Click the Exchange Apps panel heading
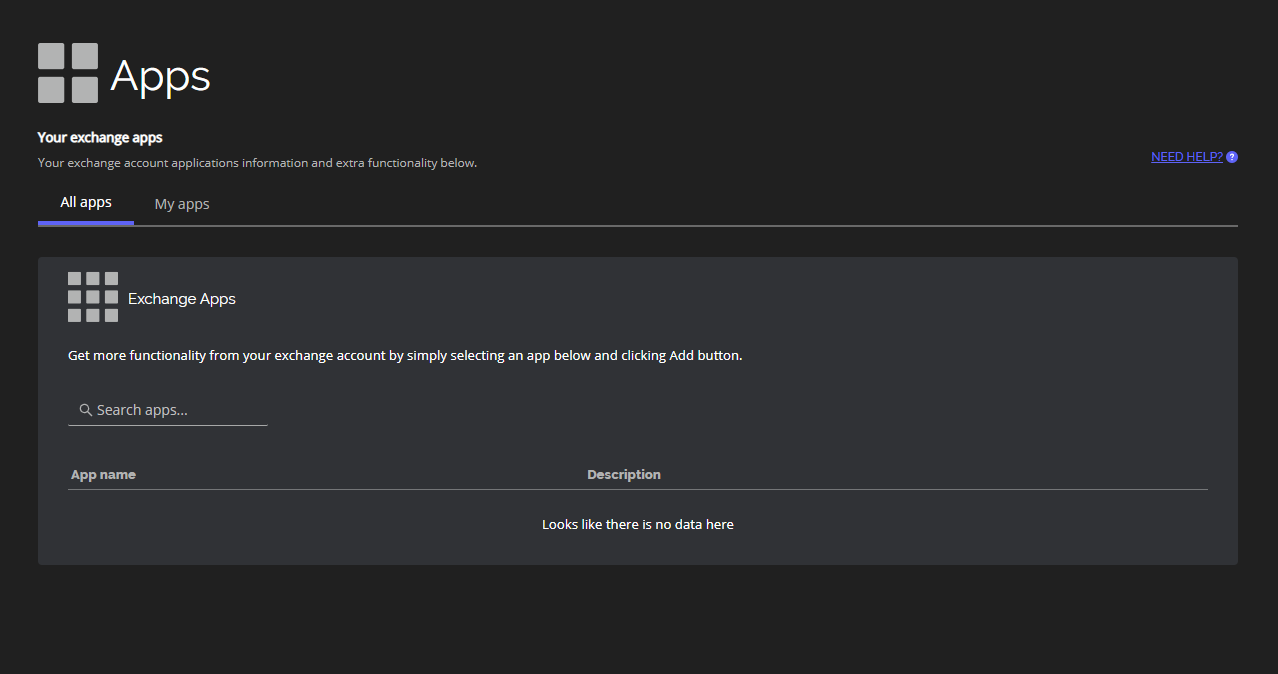This screenshot has width=1278, height=674. (x=182, y=299)
